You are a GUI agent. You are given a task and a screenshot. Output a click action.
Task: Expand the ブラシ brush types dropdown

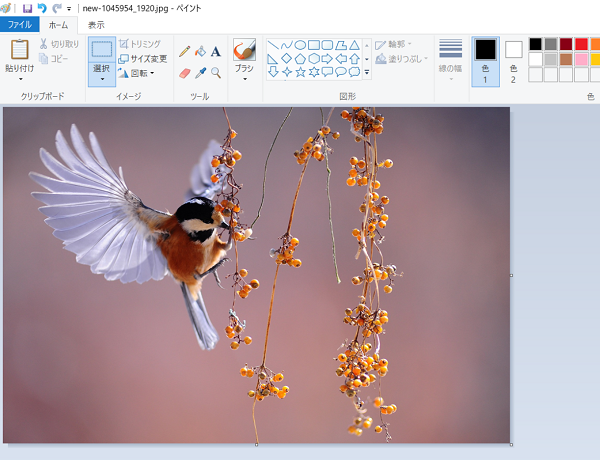pos(245,79)
